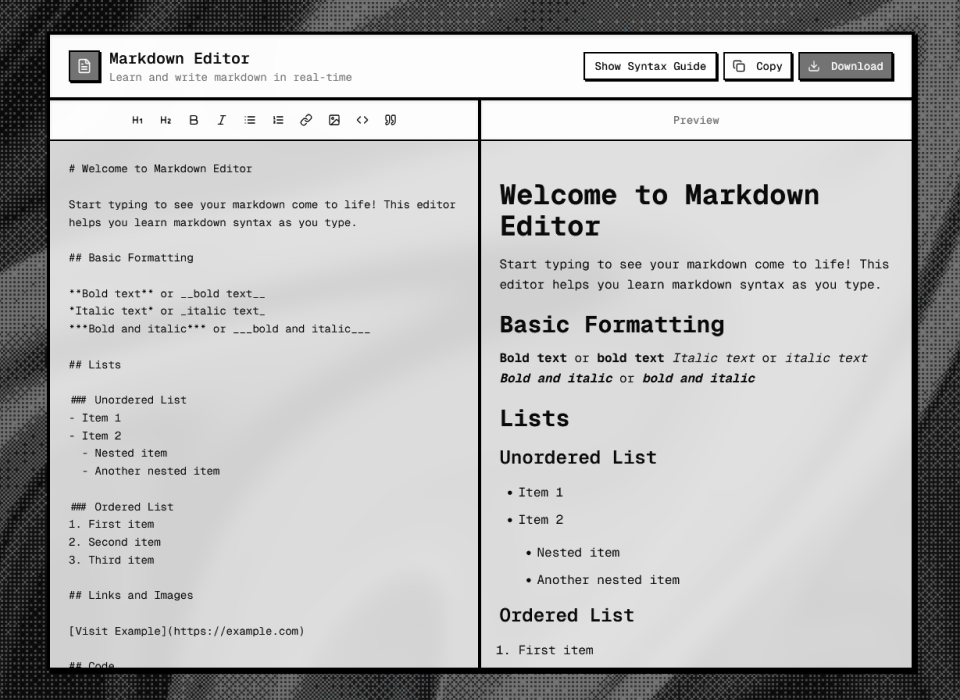Click the 'Welcome to Markdown Editor' preview heading
The width and height of the screenshot is (960, 700).
tap(658, 210)
